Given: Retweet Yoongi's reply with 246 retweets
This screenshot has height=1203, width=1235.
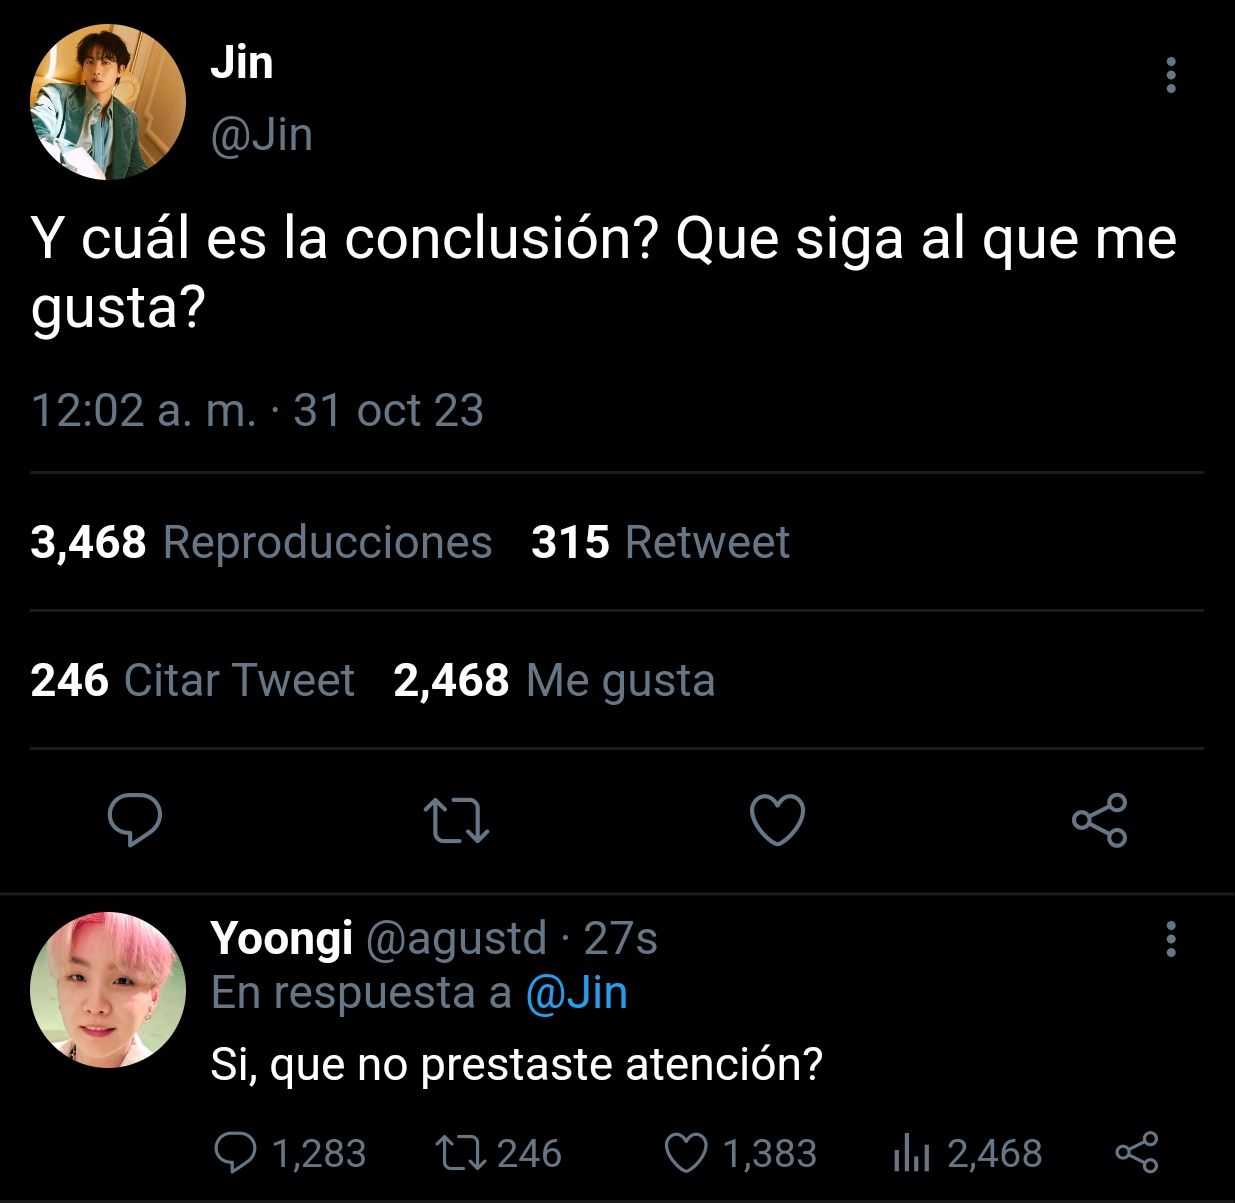Looking at the screenshot, I should click(x=499, y=1153).
